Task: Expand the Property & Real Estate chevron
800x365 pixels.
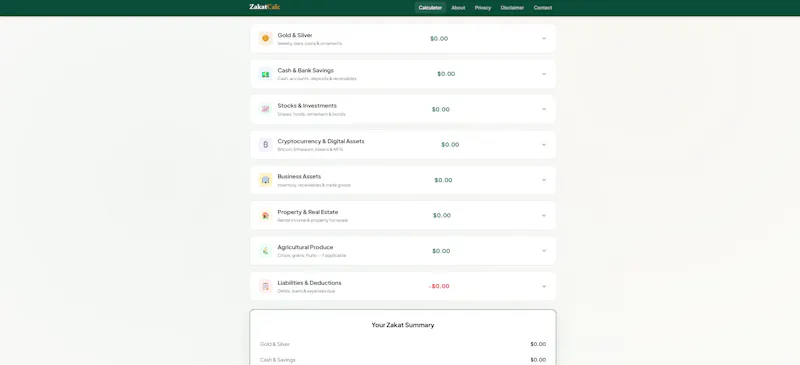Action: click(x=544, y=215)
